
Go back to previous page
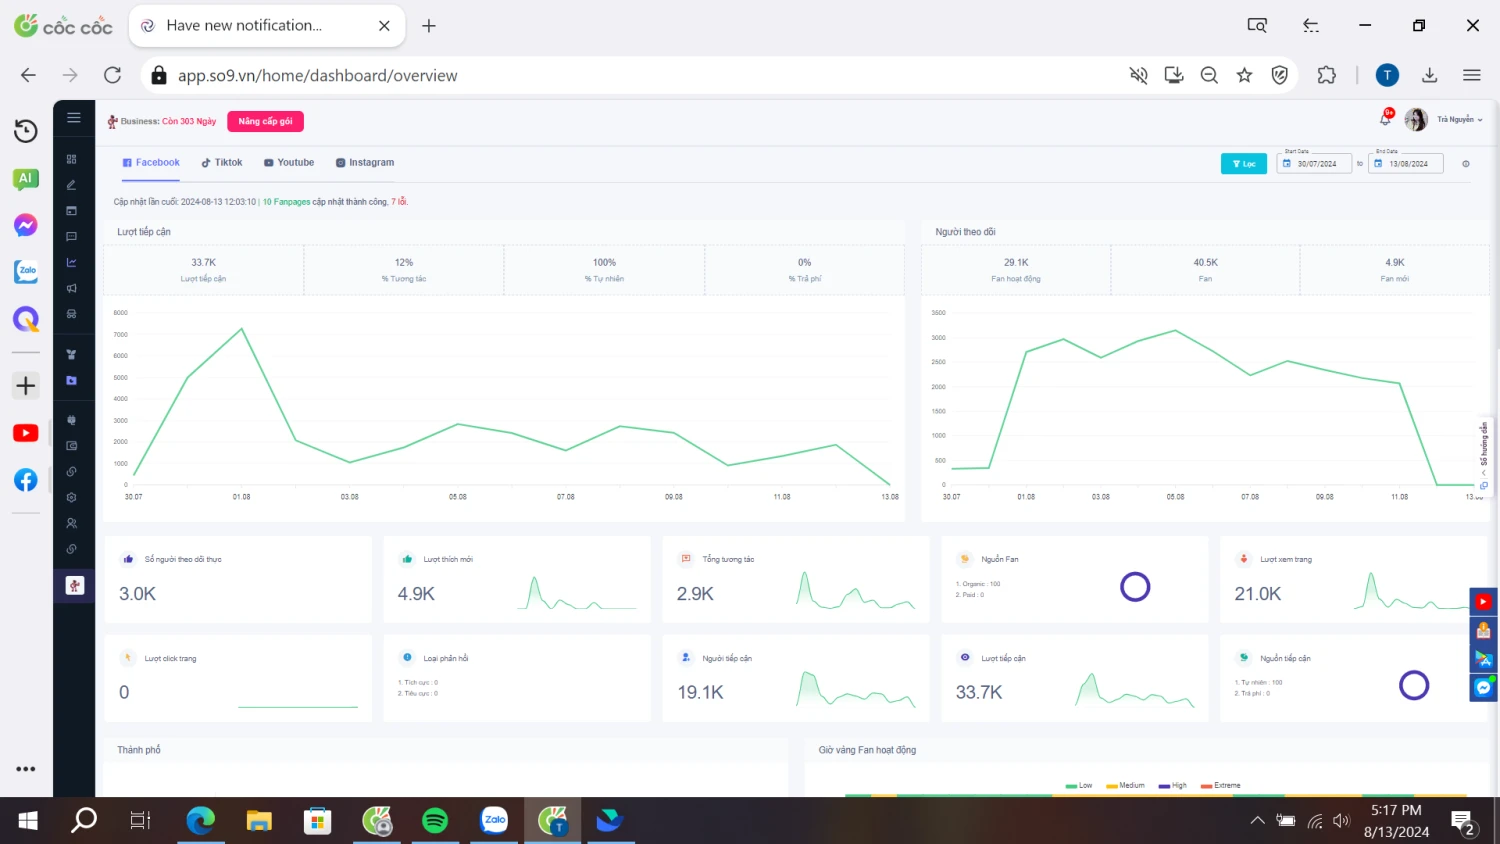click(x=28, y=75)
